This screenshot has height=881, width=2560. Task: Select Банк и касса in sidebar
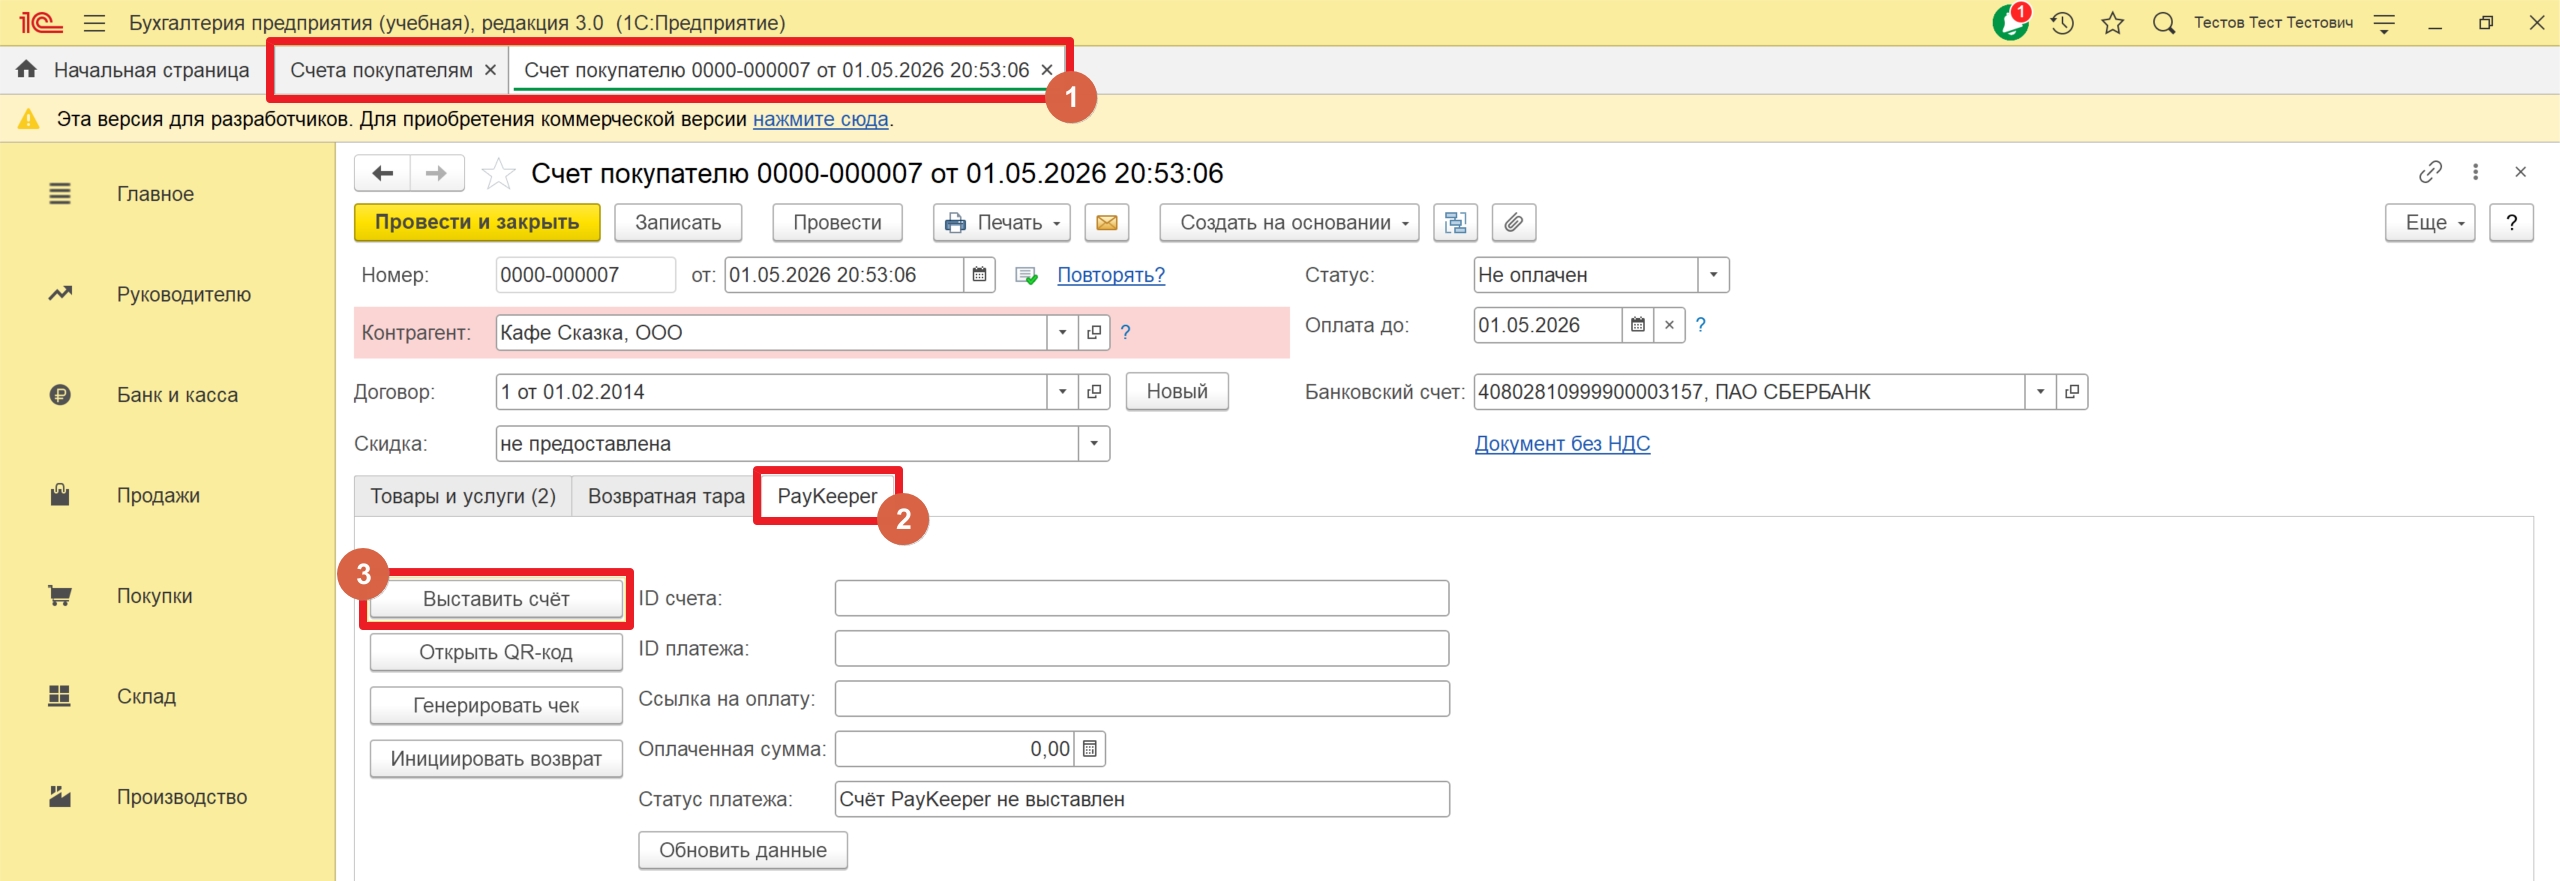tap(177, 395)
